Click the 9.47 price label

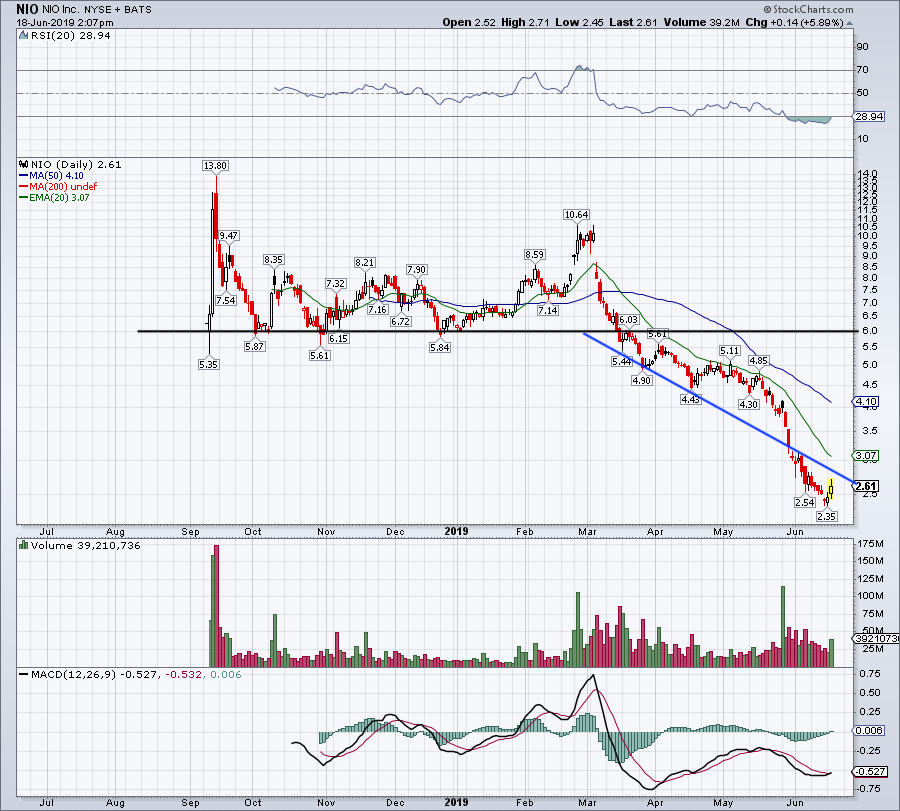(228, 236)
